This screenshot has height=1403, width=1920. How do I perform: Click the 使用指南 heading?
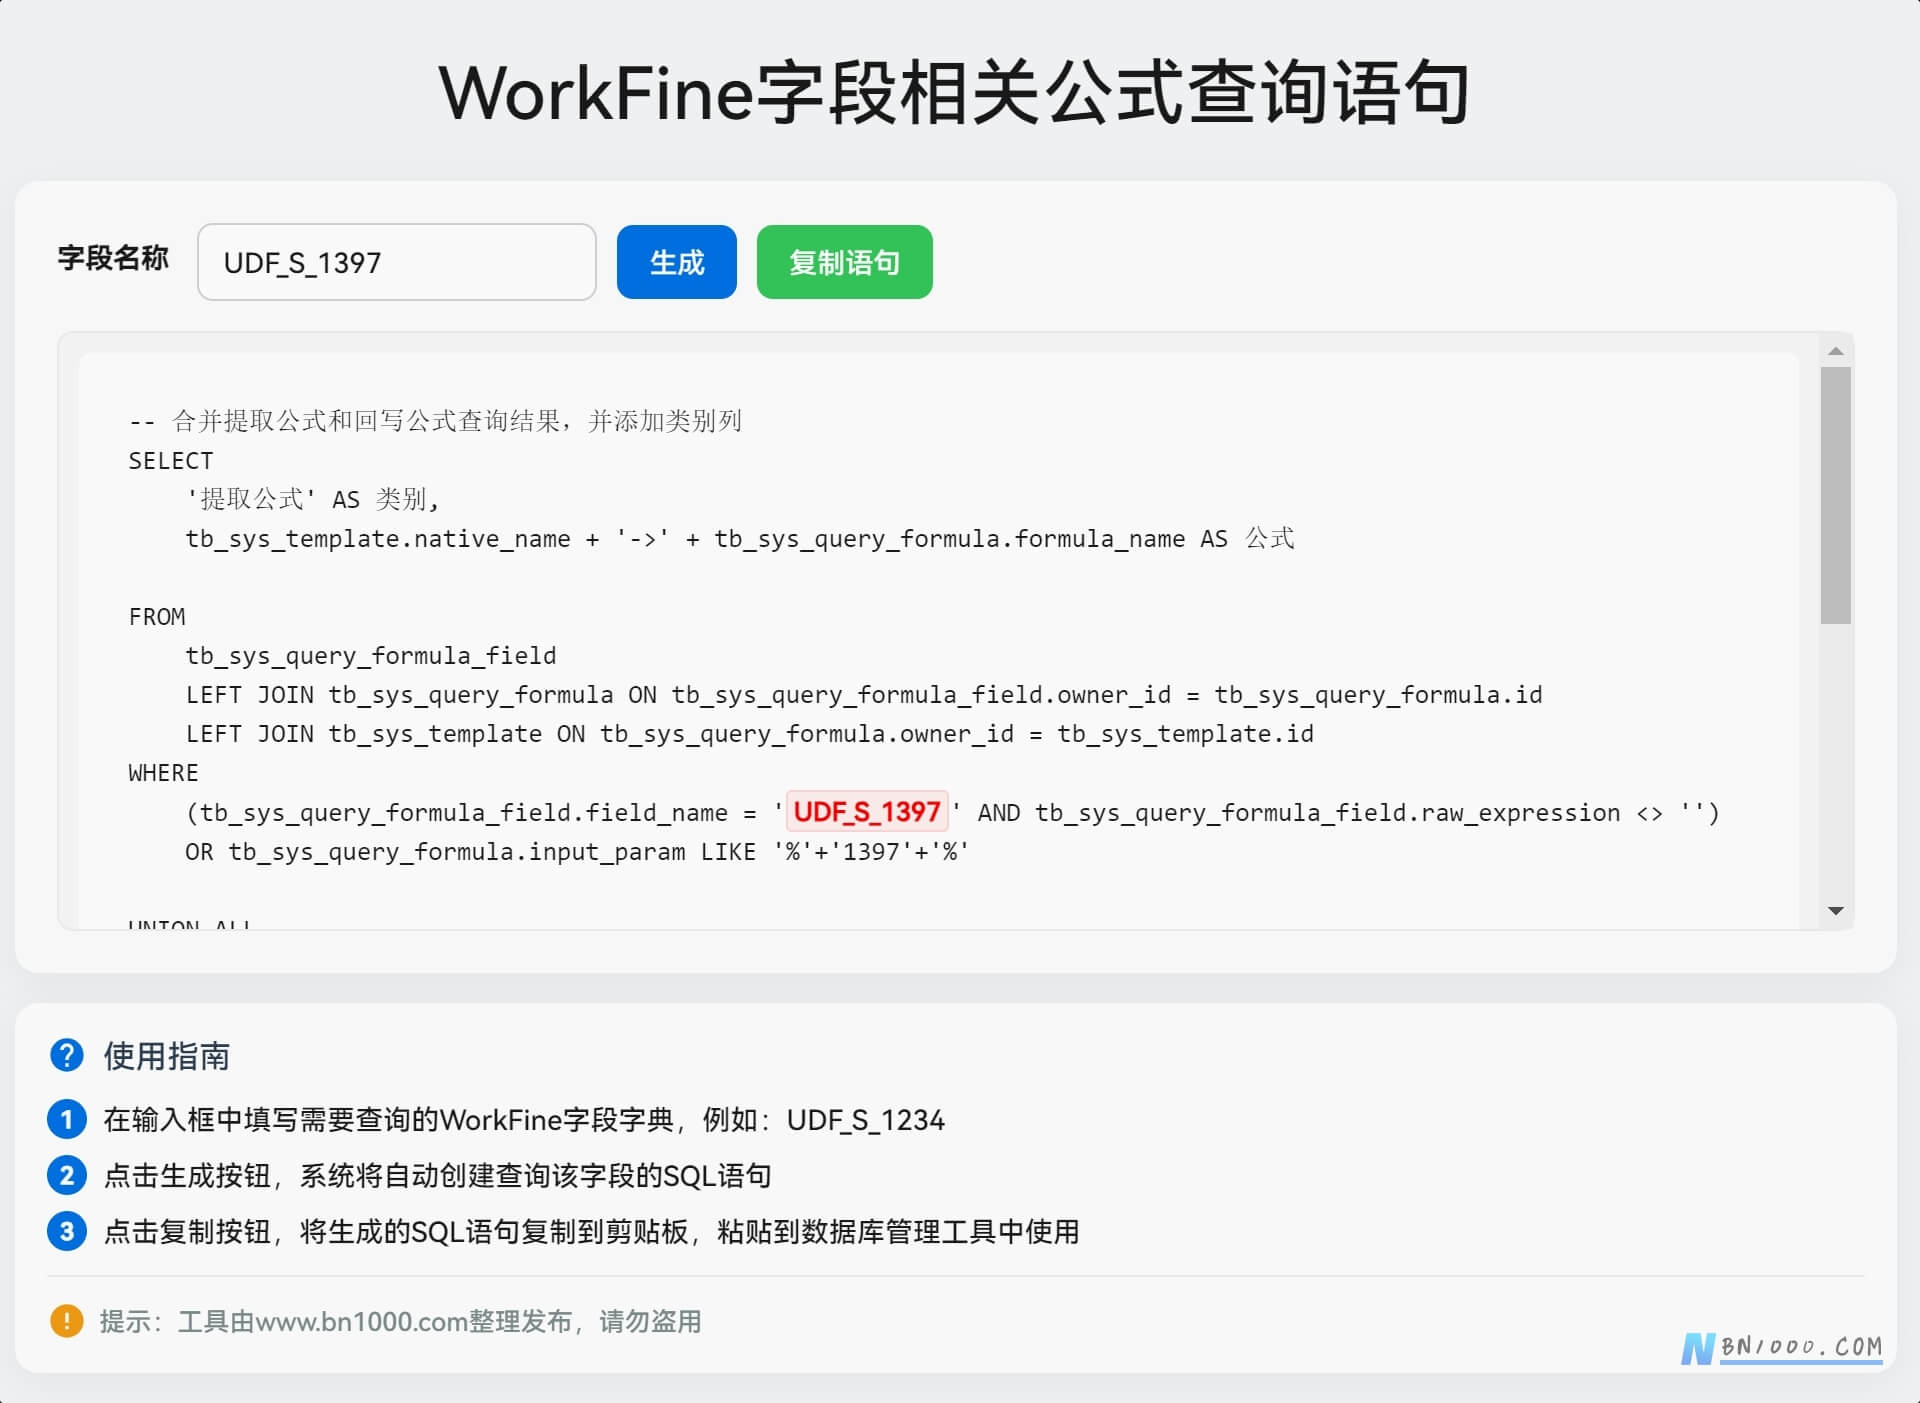click(x=167, y=1056)
